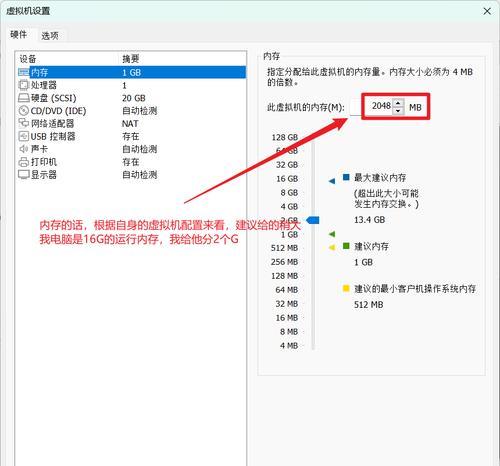Select the hard disk (SCSI) icon
500x466 pixels.
[x=24, y=98]
